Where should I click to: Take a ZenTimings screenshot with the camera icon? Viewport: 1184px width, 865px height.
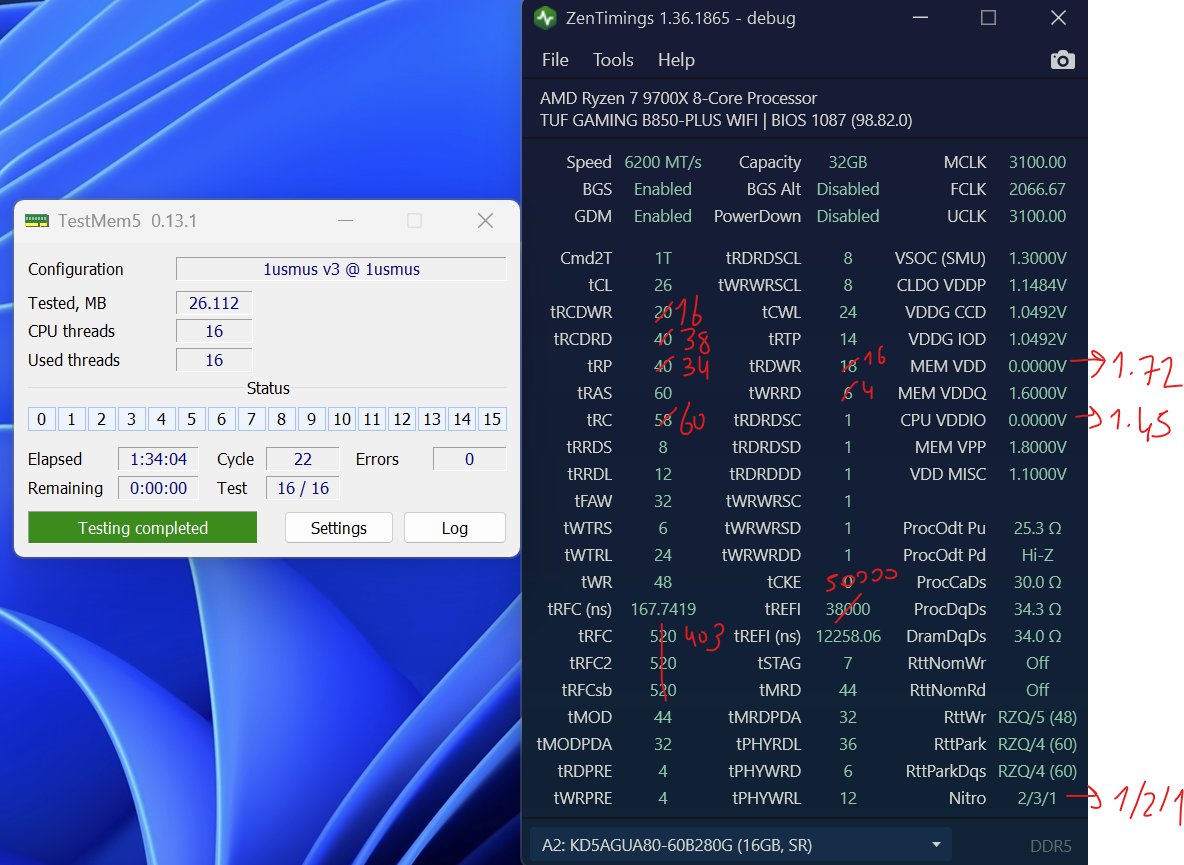(1062, 60)
